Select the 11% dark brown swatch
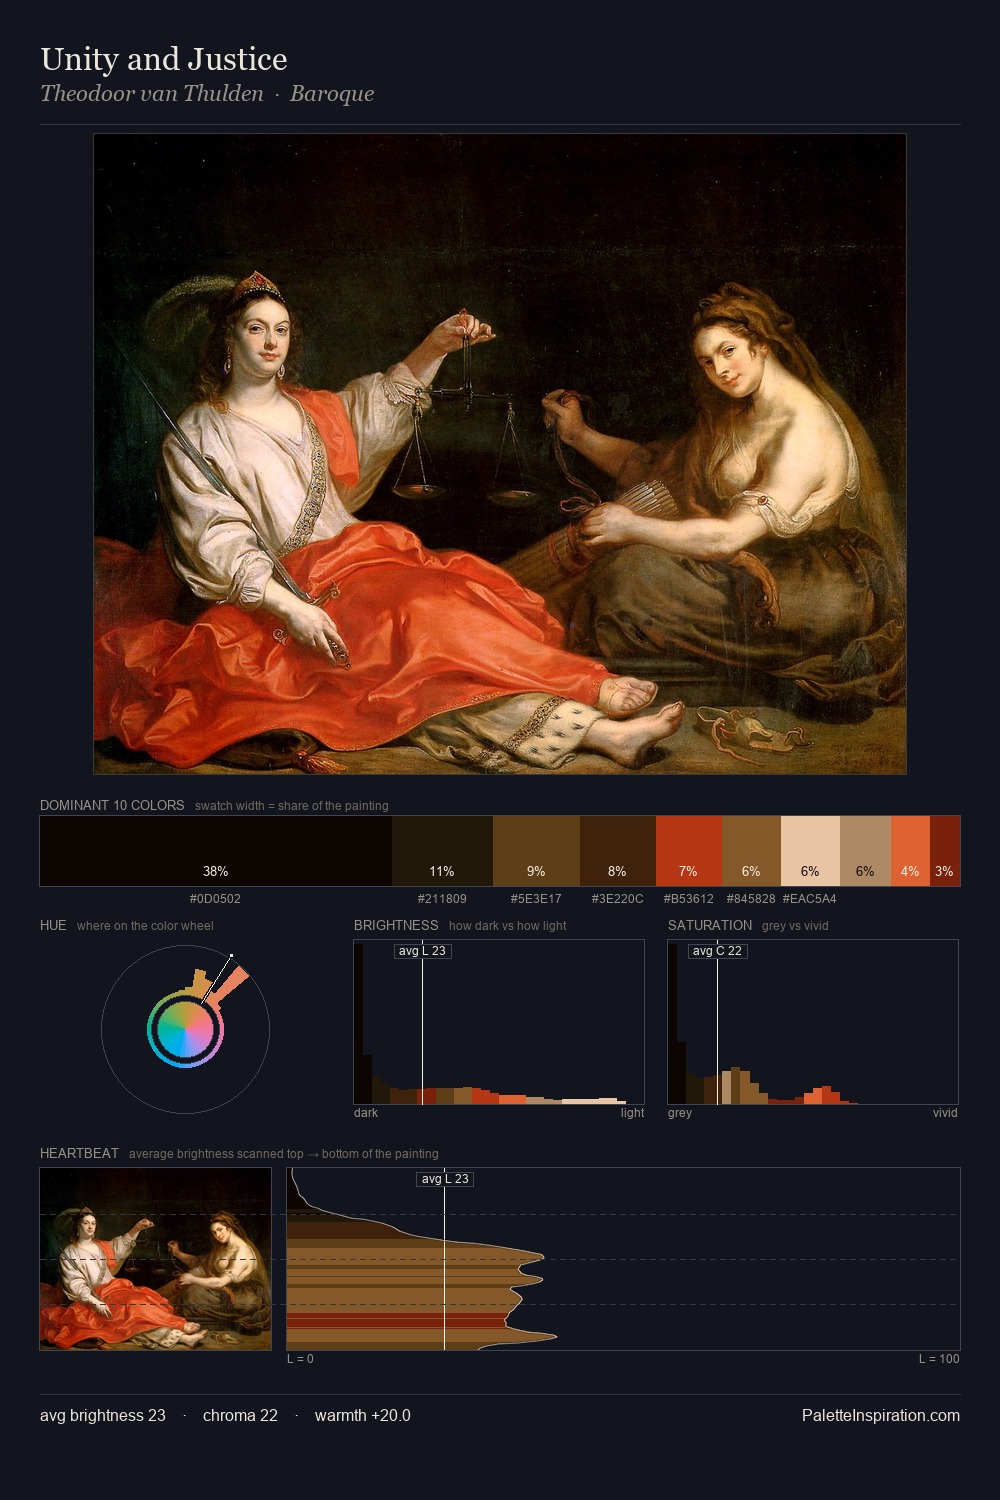Image resolution: width=1000 pixels, height=1500 pixels. (x=442, y=851)
